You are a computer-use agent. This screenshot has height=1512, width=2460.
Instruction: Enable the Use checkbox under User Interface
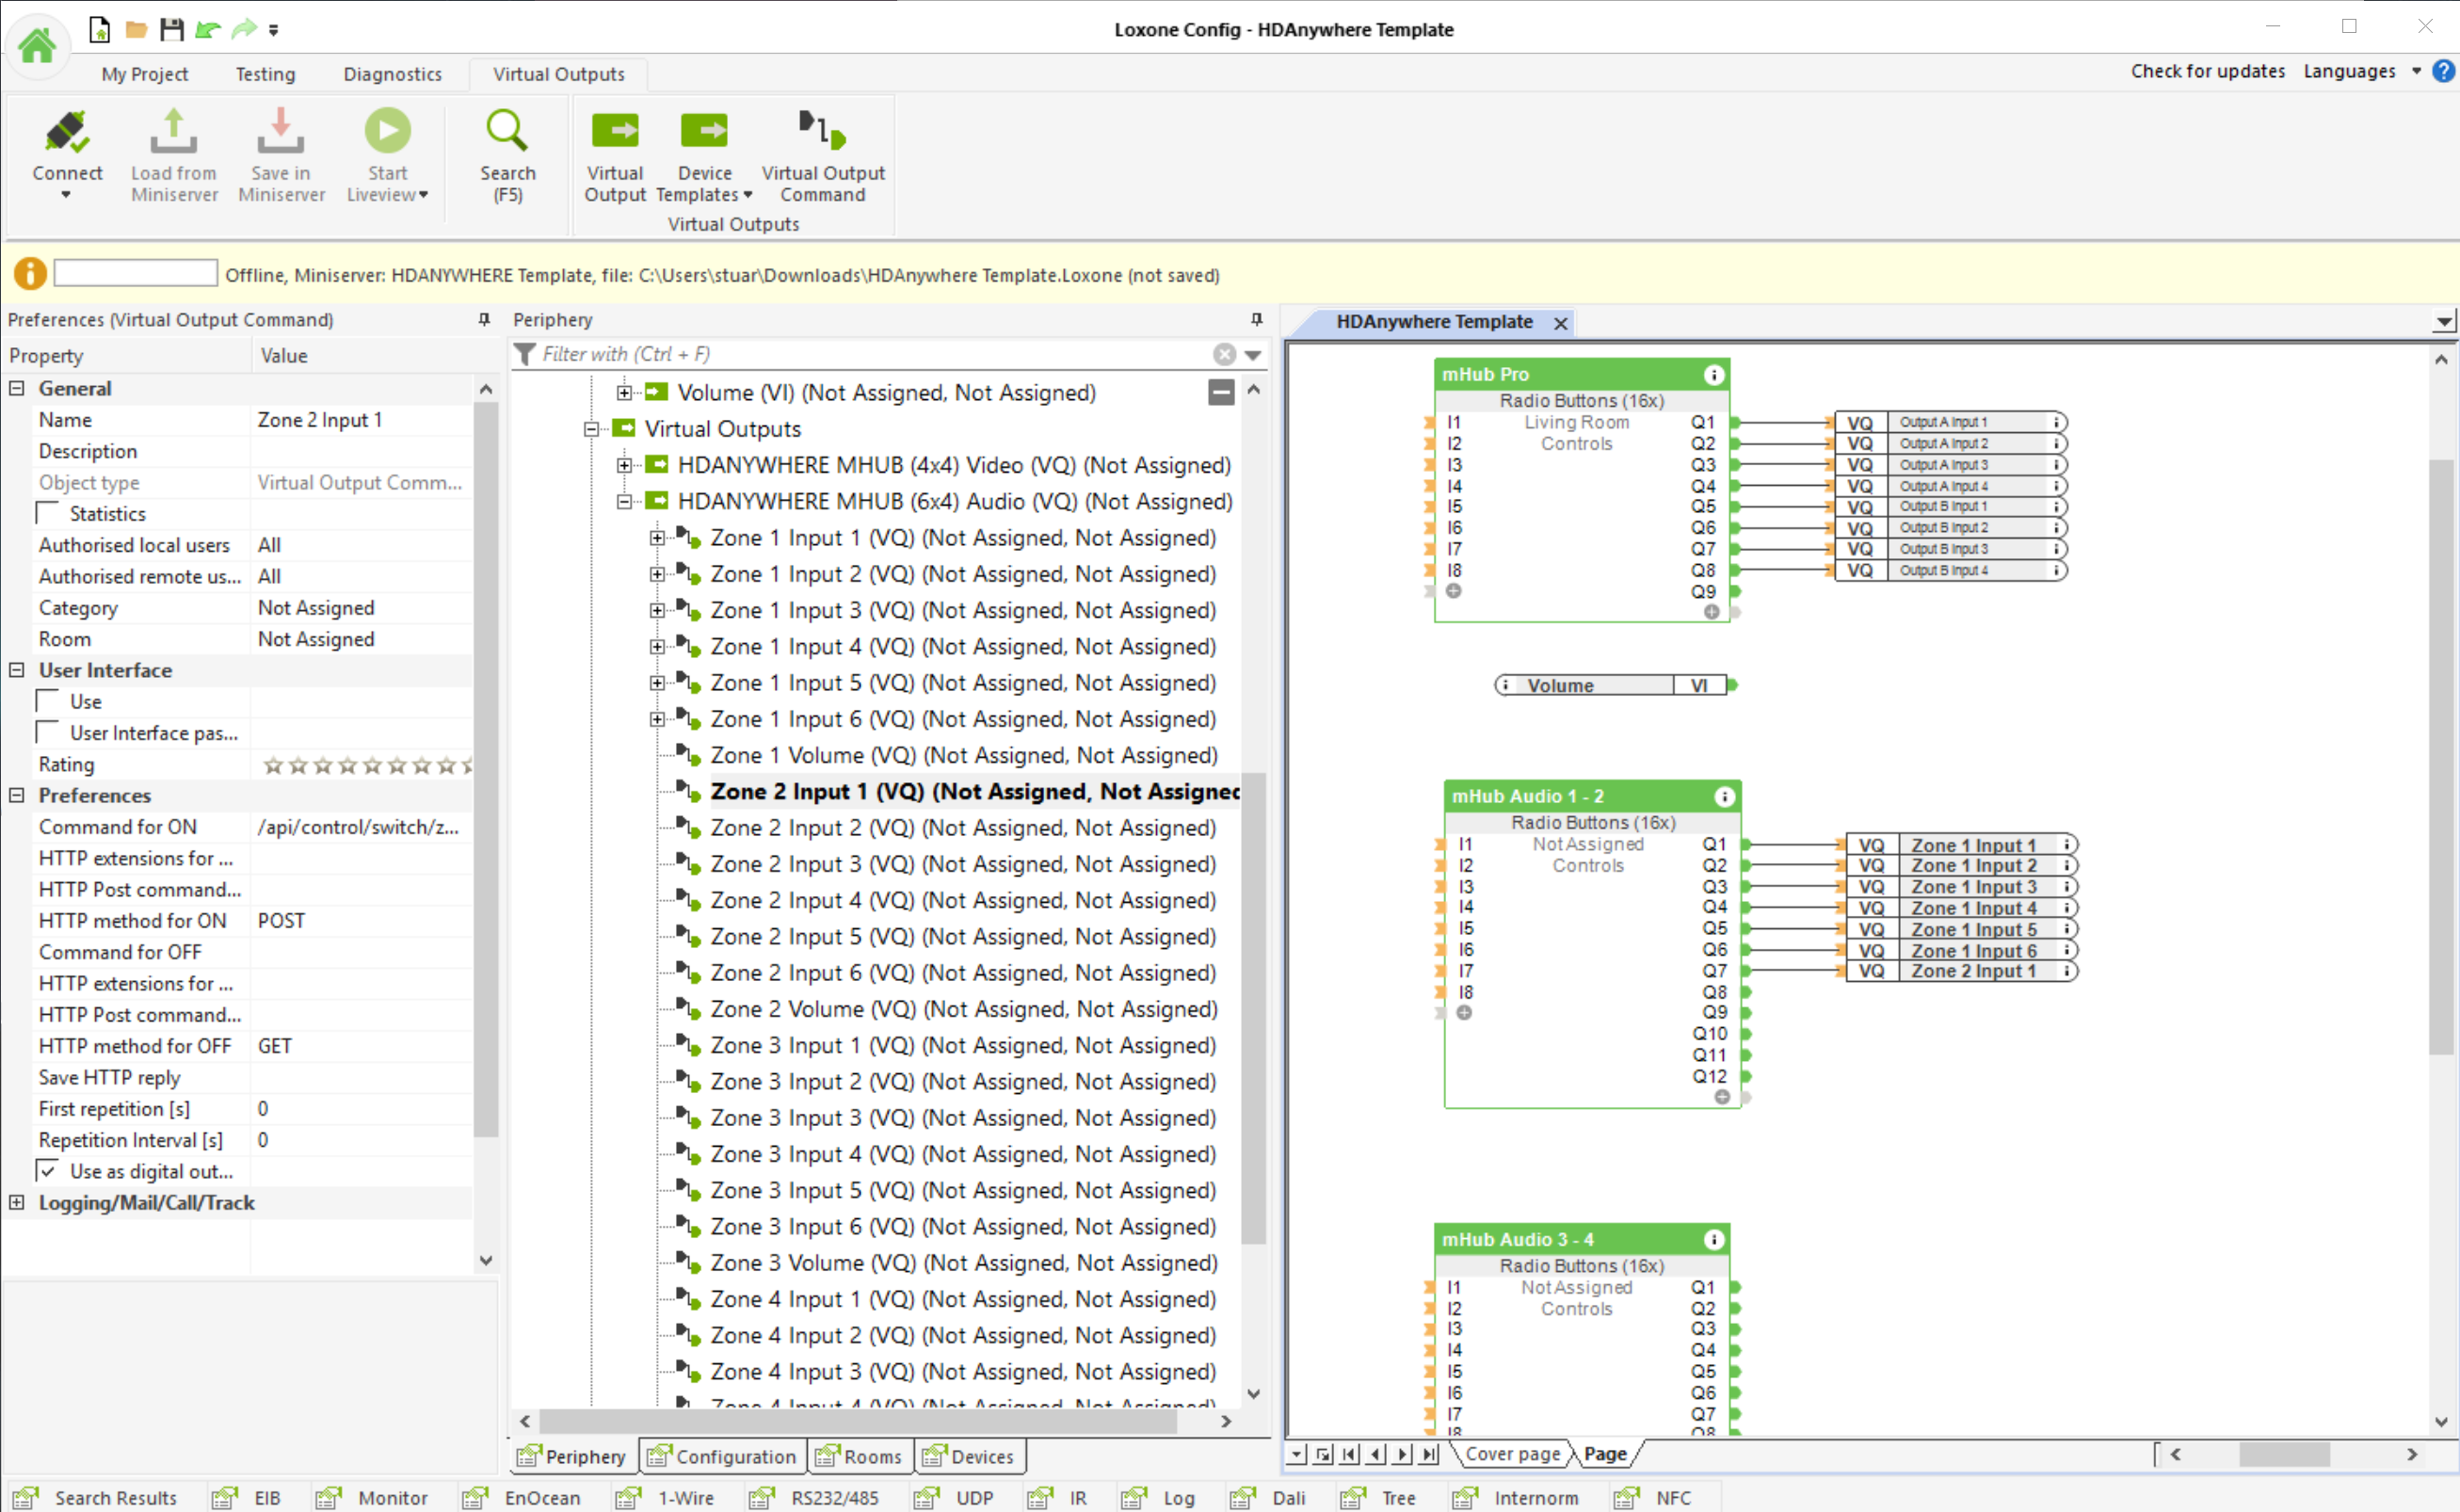(48, 701)
